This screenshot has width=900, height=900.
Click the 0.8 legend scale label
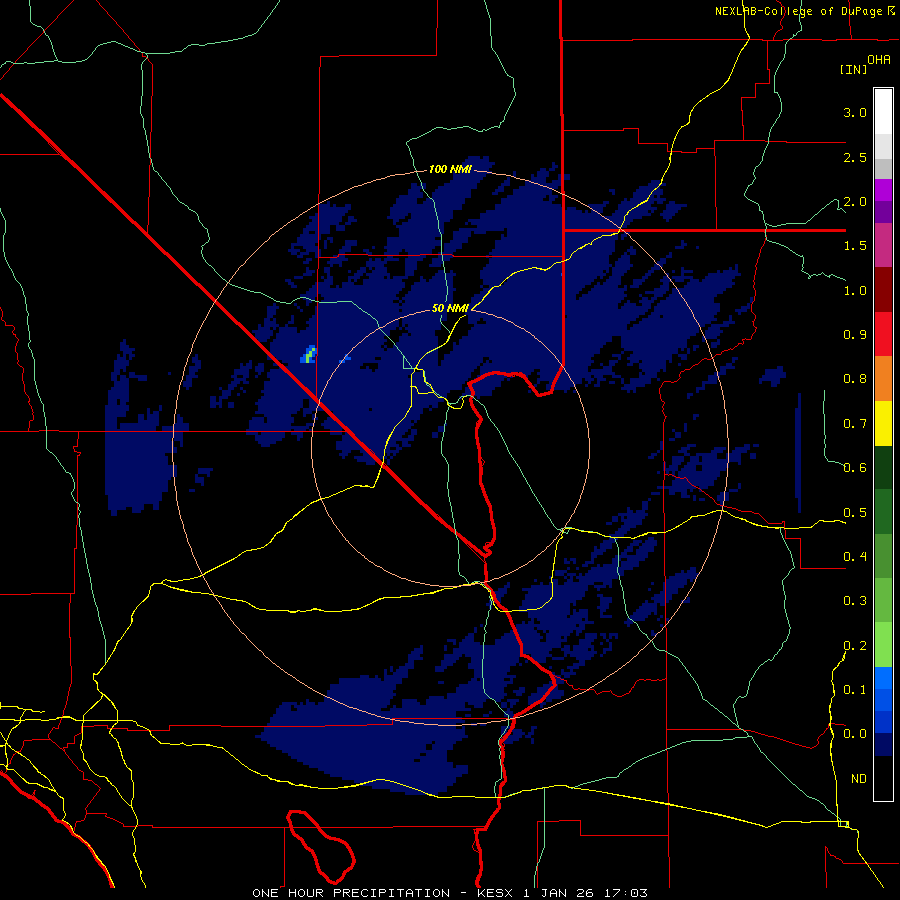coord(855,379)
